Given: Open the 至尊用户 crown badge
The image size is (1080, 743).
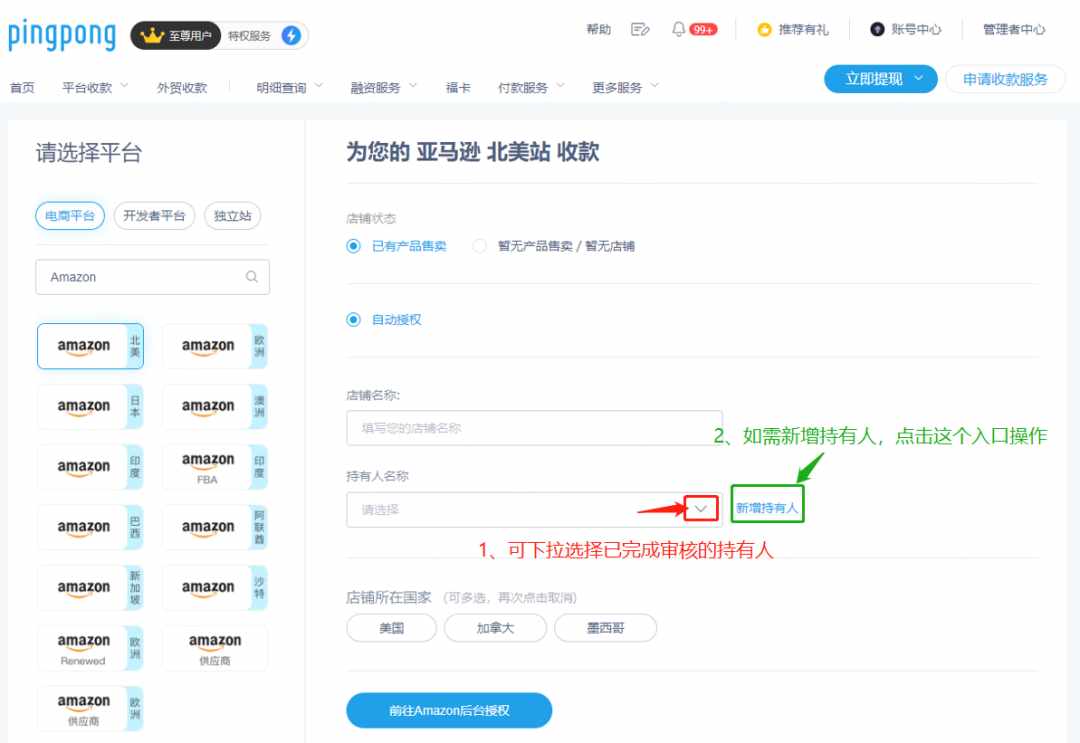Looking at the screenshot, I should 176,36.
